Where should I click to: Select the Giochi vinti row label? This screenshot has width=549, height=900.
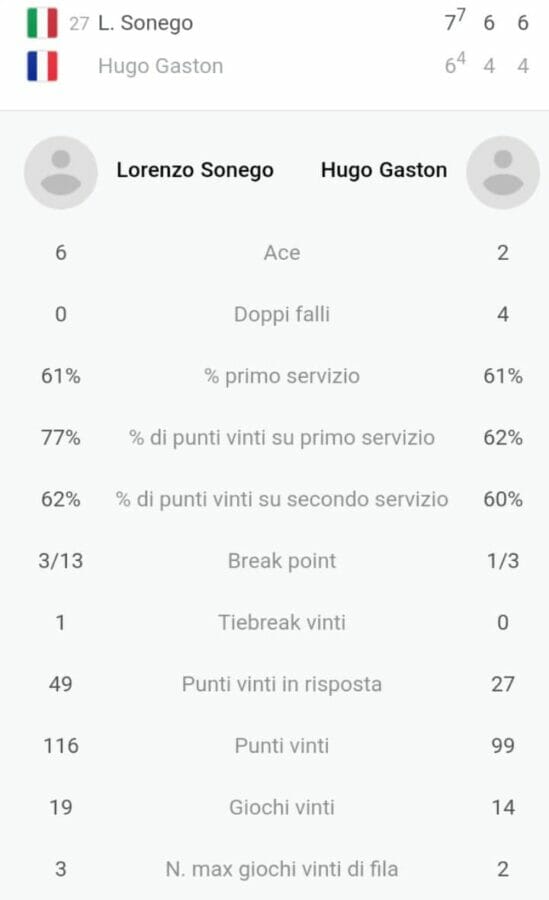[281, 808]
